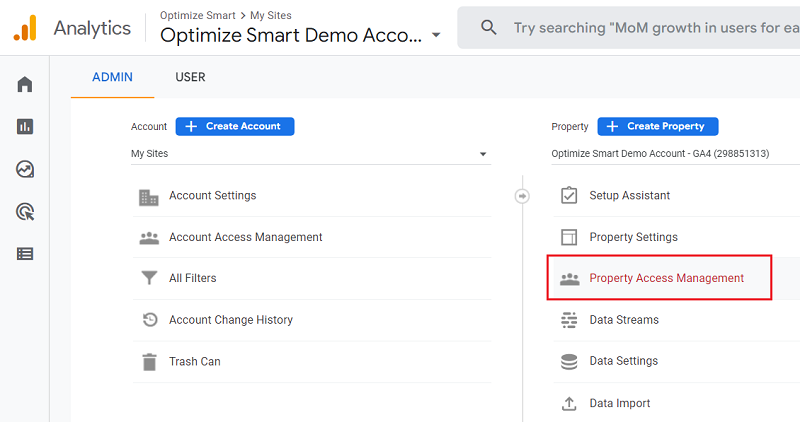Image resolution: width=800 pixels, height=422 pixels.
Task: Click the Create Property button
Action: click(x=658, y=127)
